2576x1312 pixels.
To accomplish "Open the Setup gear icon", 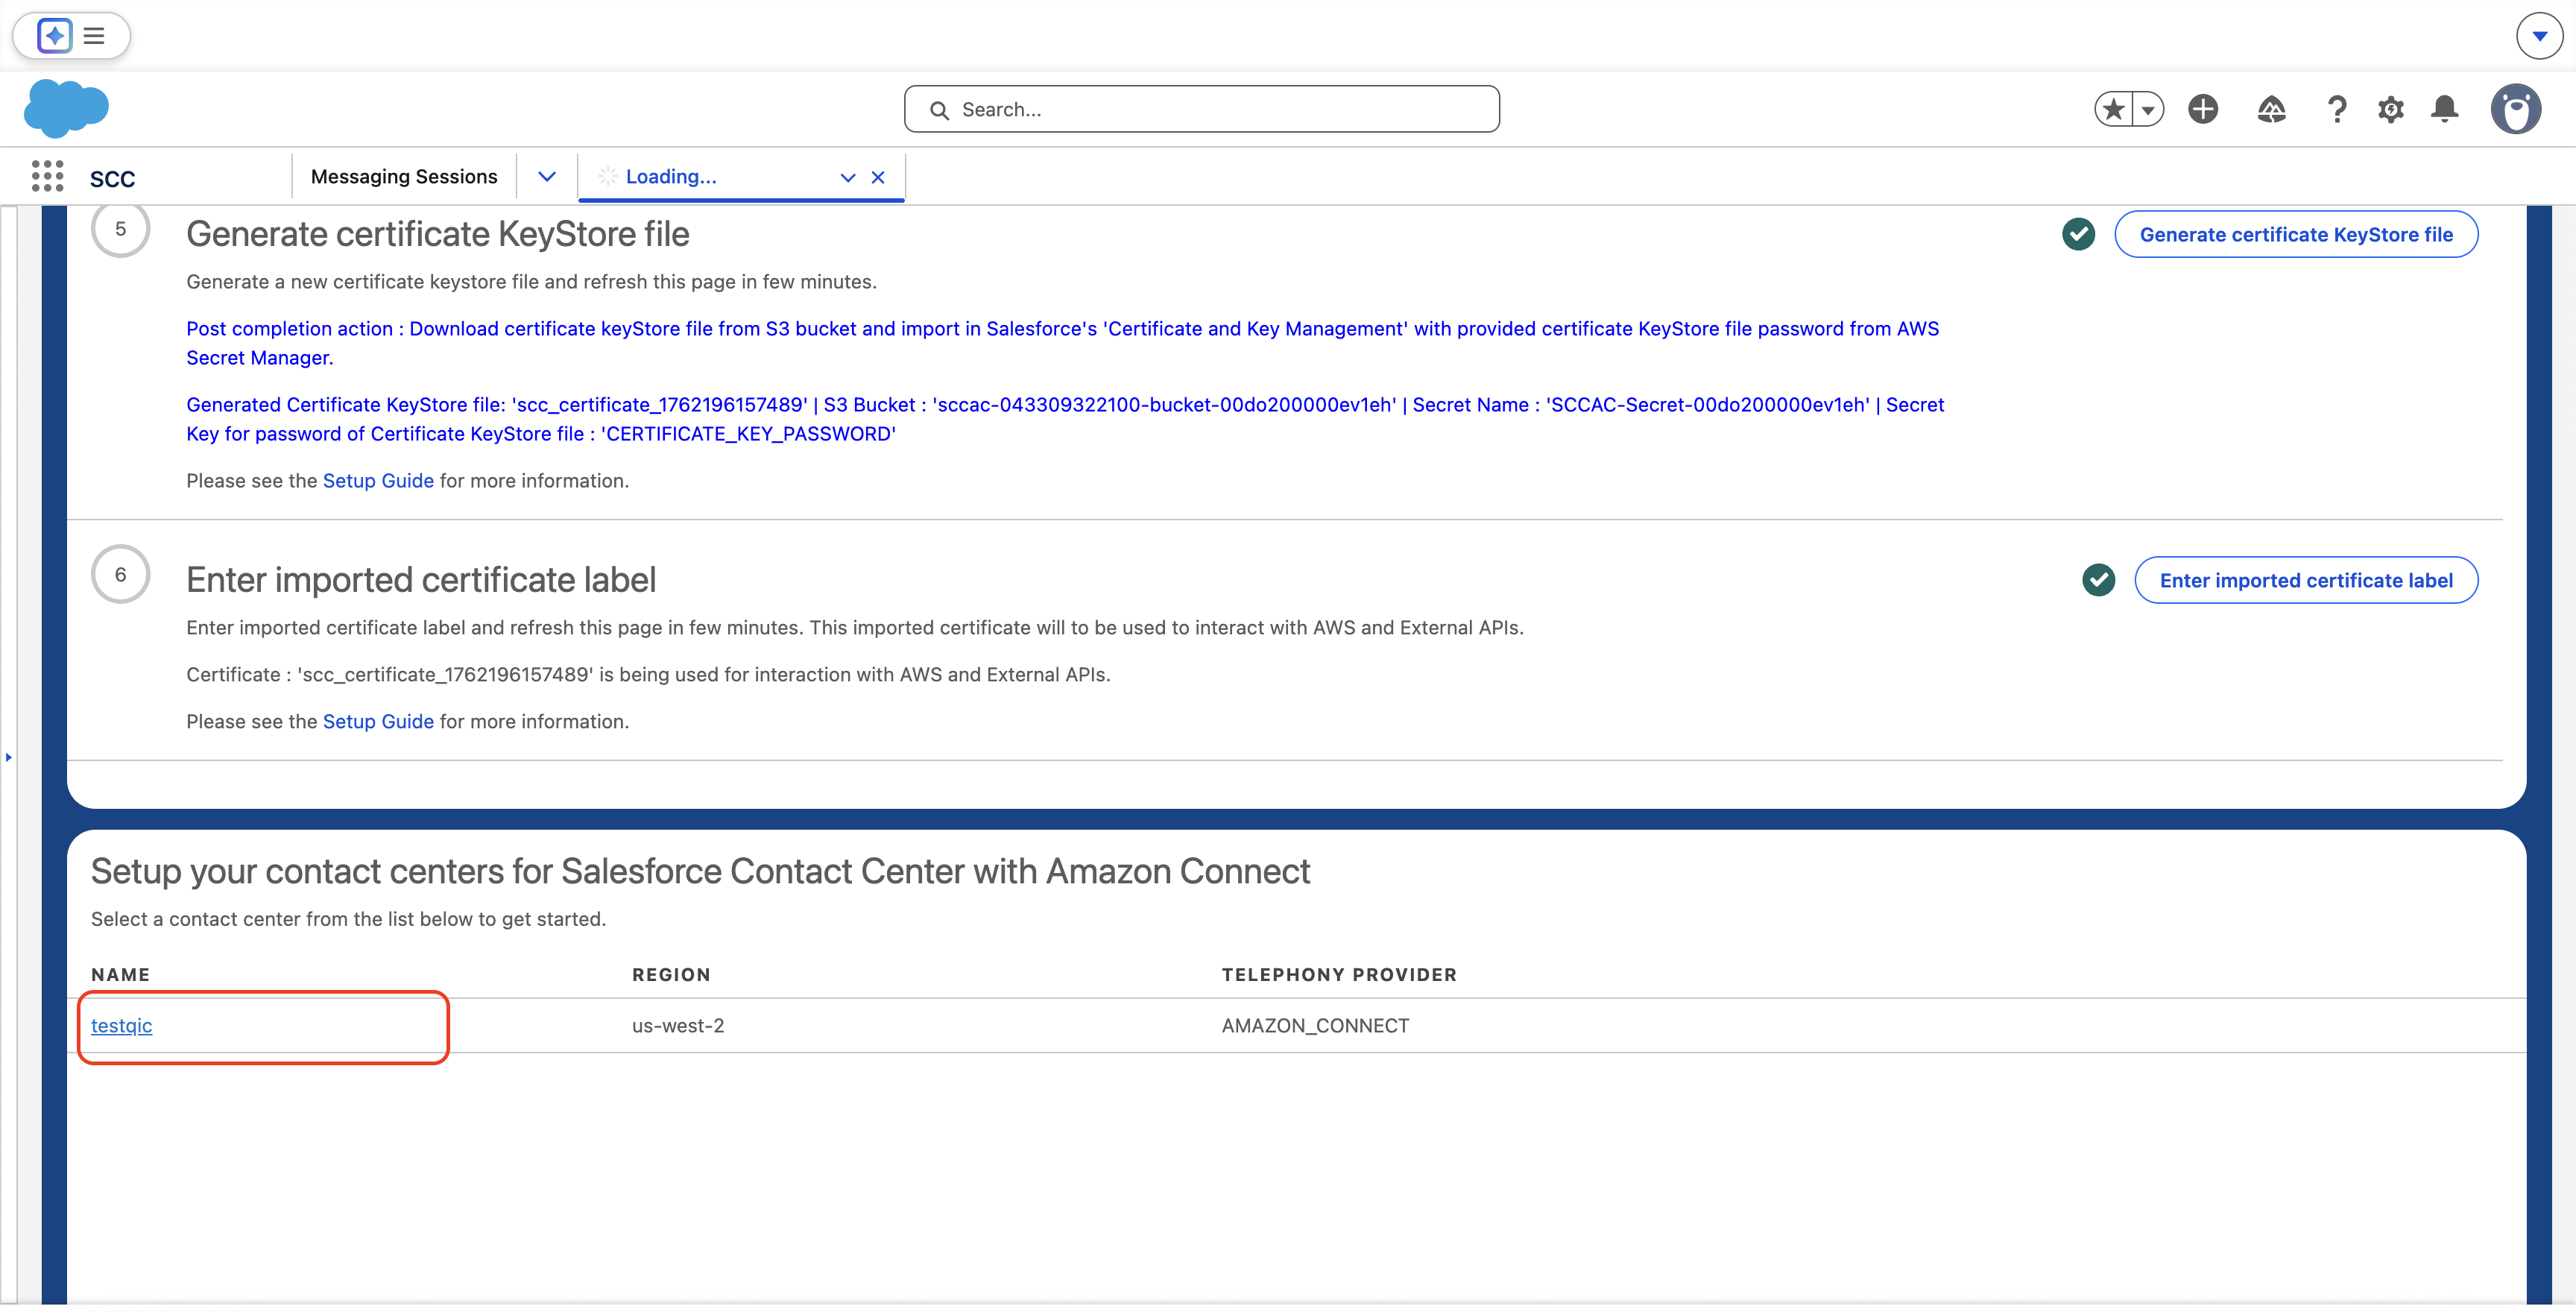I will (x=2390, y=109).
